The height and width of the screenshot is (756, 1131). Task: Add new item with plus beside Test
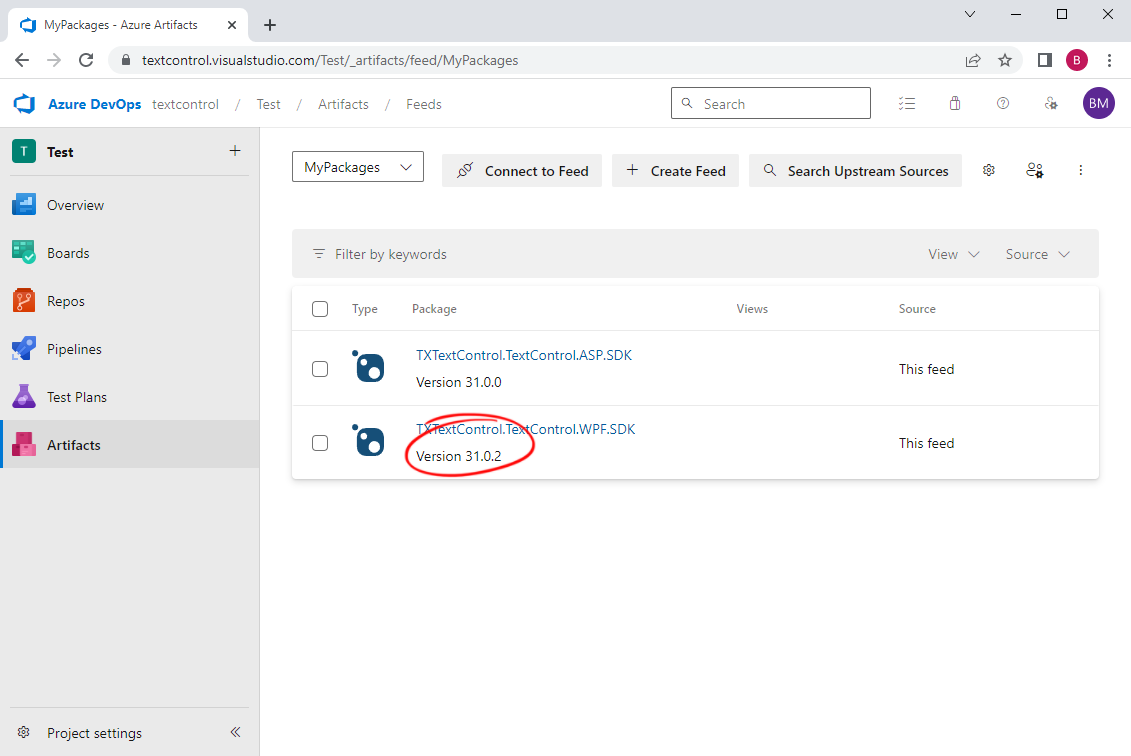(x=235, y=151)
